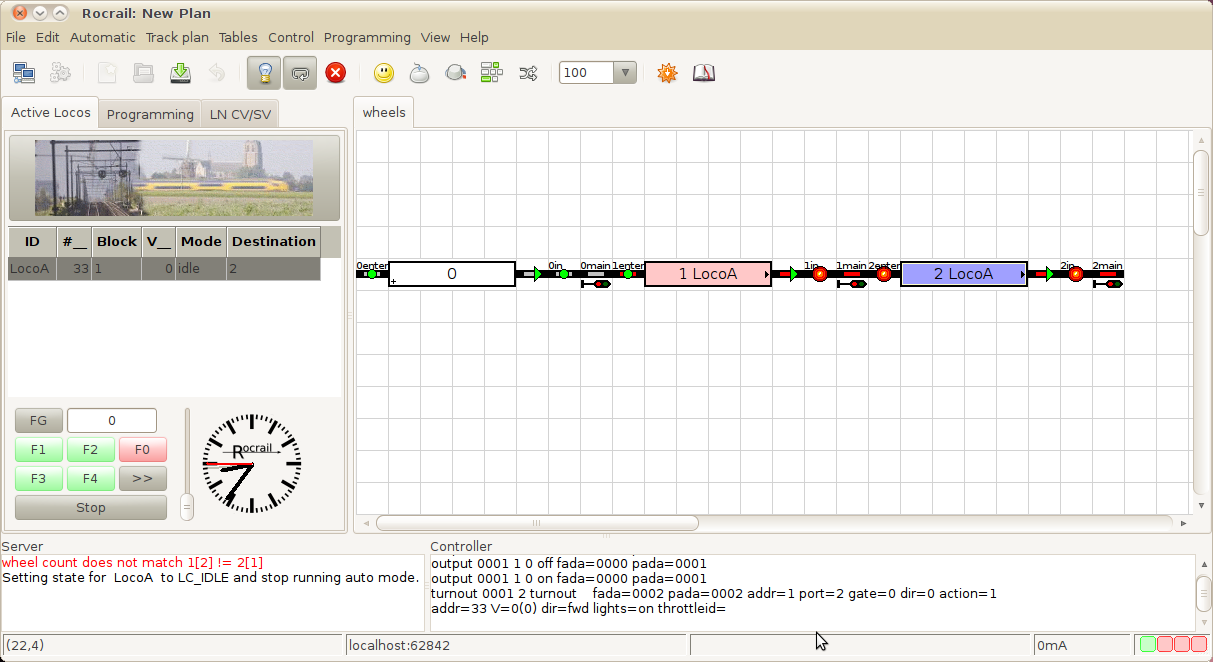The height and width of the screenshot is (662, 1213).
Task: Open the zoom 100 dropdown arrow
Action: (625, 73)
